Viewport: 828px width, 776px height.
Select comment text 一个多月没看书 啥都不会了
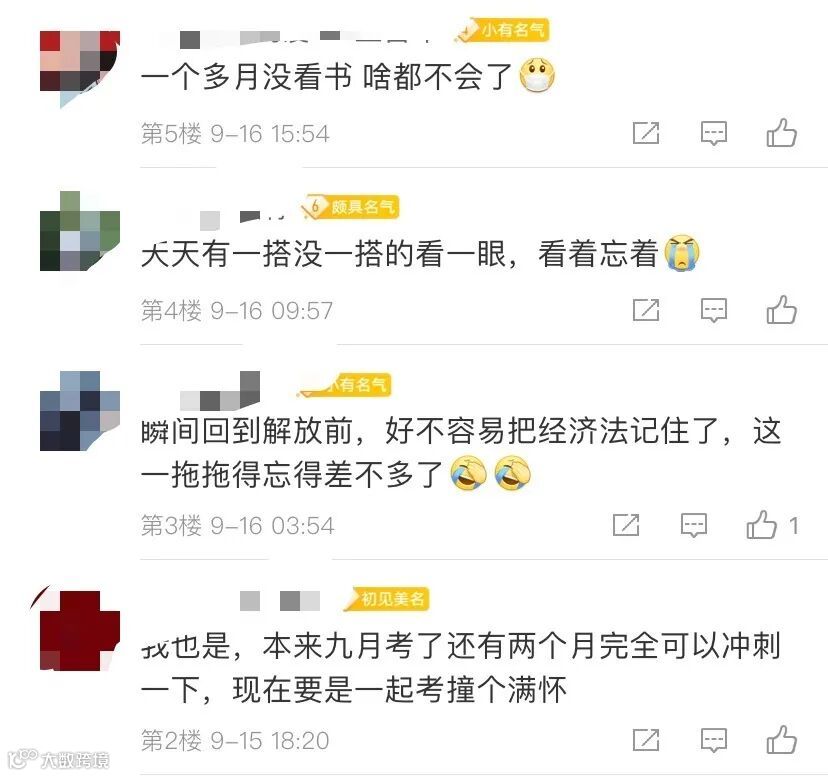[326, 77]
